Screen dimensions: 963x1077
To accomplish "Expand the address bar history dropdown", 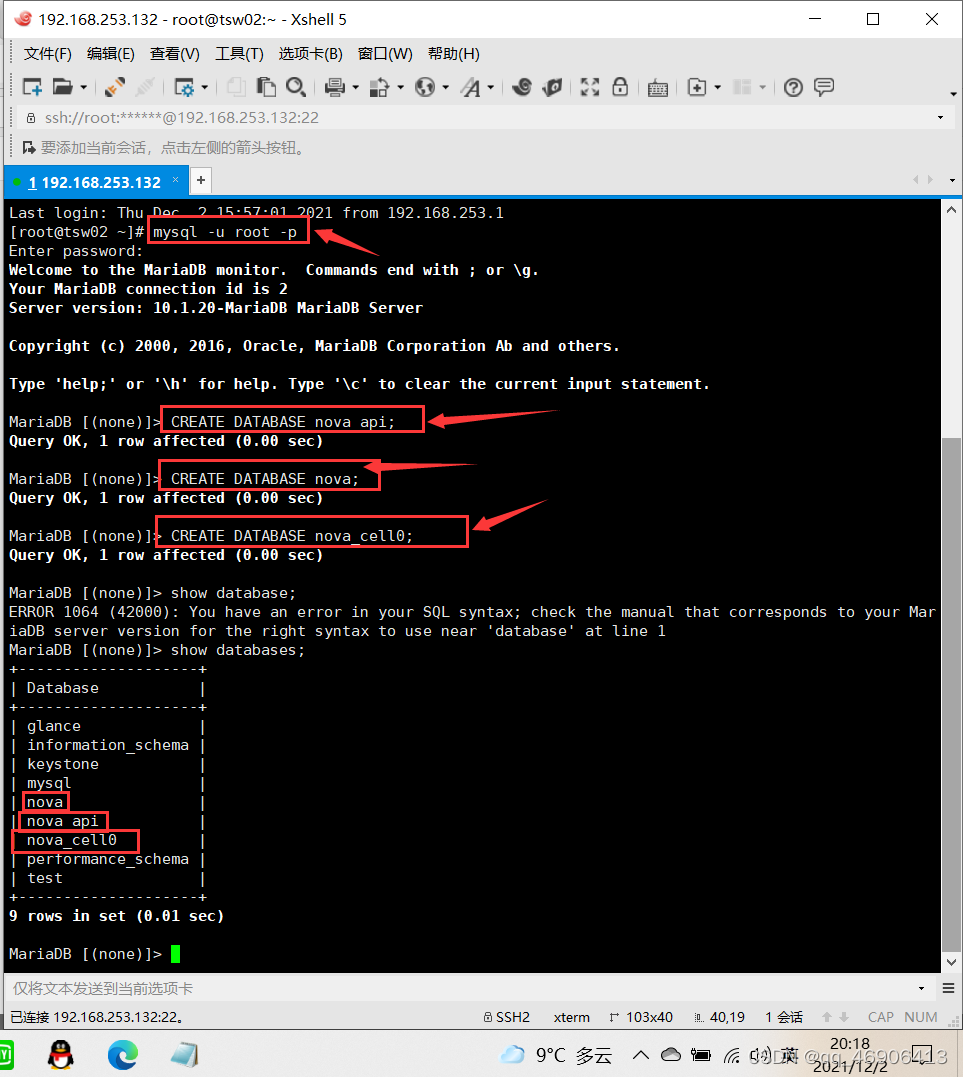I will coord(940,117).
